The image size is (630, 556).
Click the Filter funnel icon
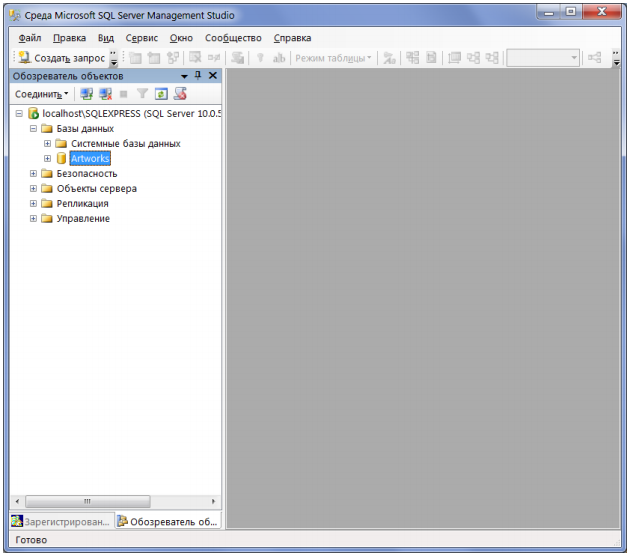coord(142,94)
